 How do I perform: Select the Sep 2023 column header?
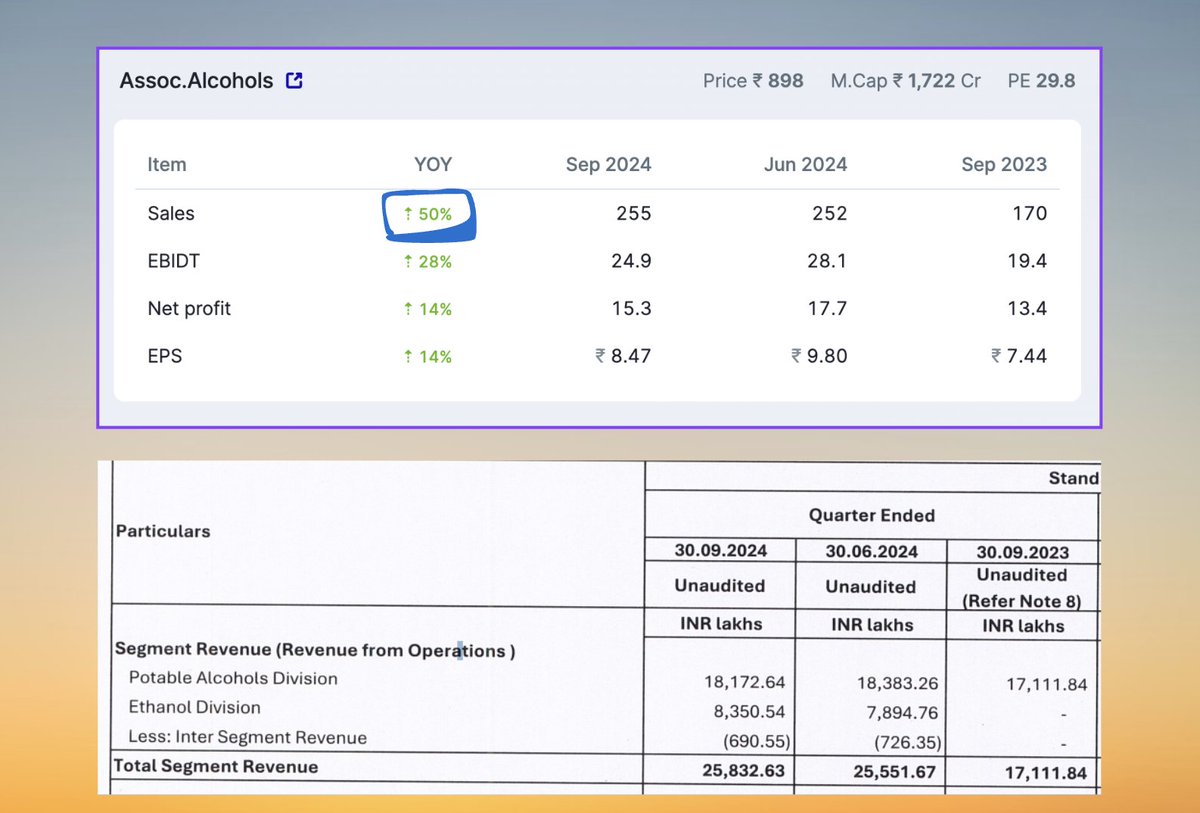[x=1004, y=165]
